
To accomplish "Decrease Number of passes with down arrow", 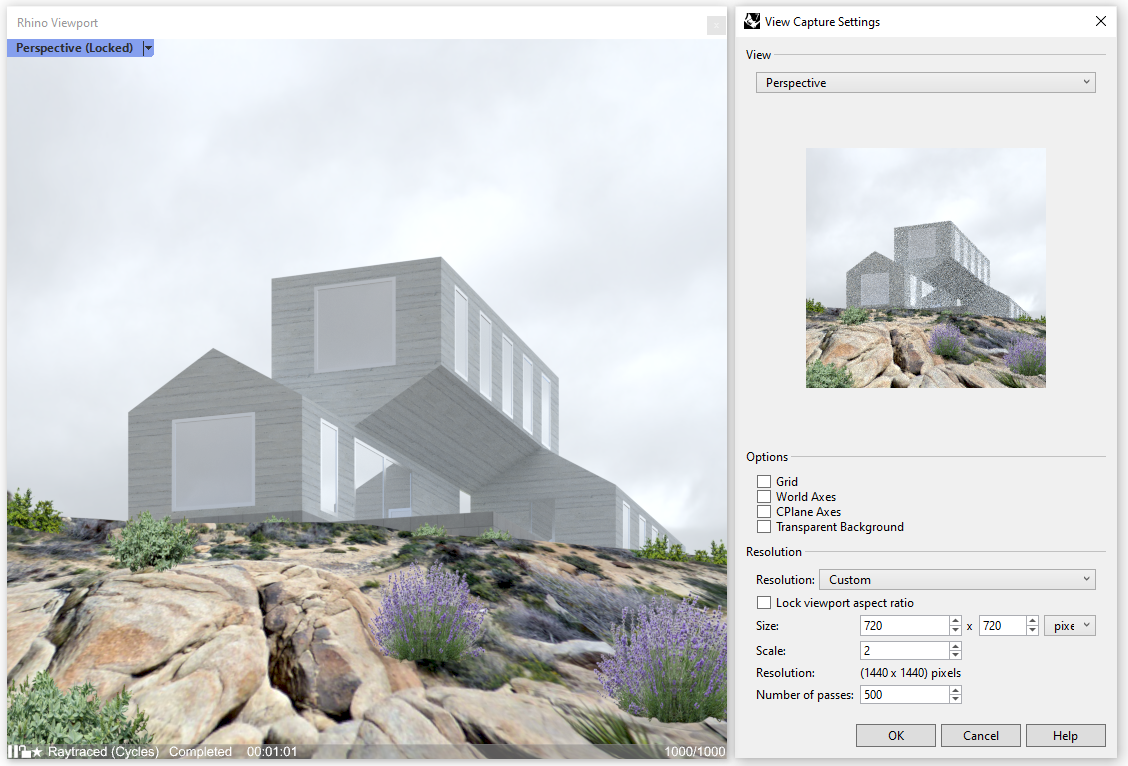I will [x=956, y=699].
